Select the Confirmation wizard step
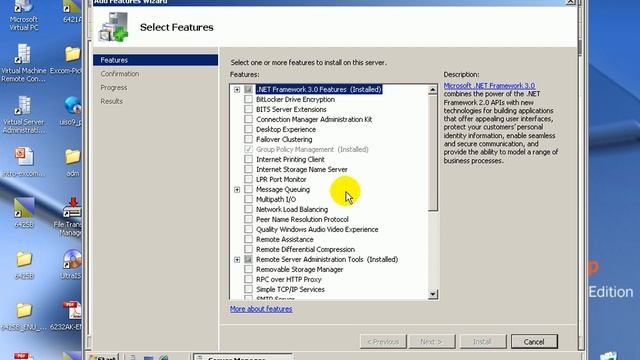This screenshot has height=360, width=640. click(120, 74)
